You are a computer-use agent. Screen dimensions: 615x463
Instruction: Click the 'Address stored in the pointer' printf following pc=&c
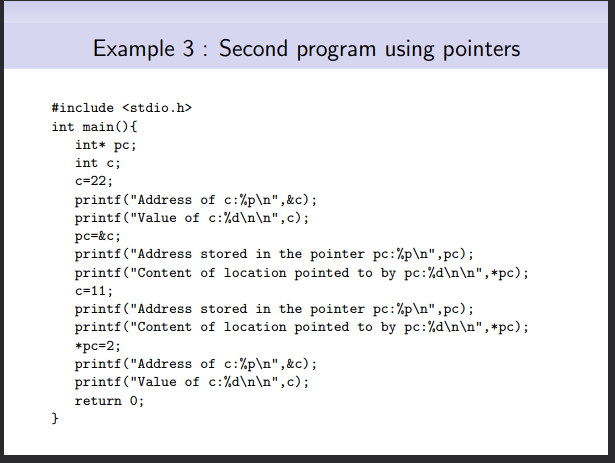[x=274, y=254]
